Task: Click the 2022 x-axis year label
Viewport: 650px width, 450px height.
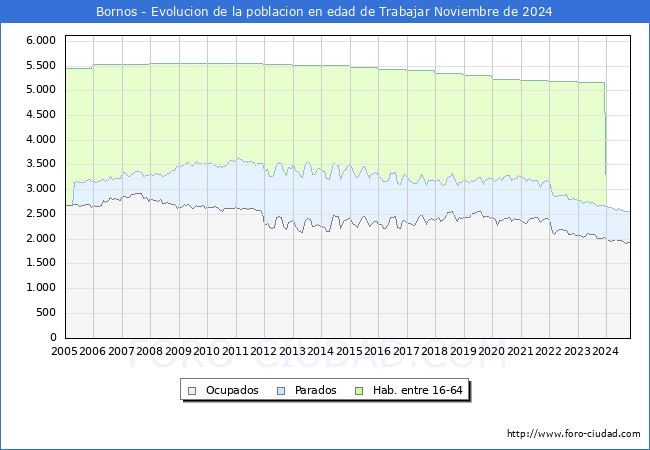Action: [548, 351]
